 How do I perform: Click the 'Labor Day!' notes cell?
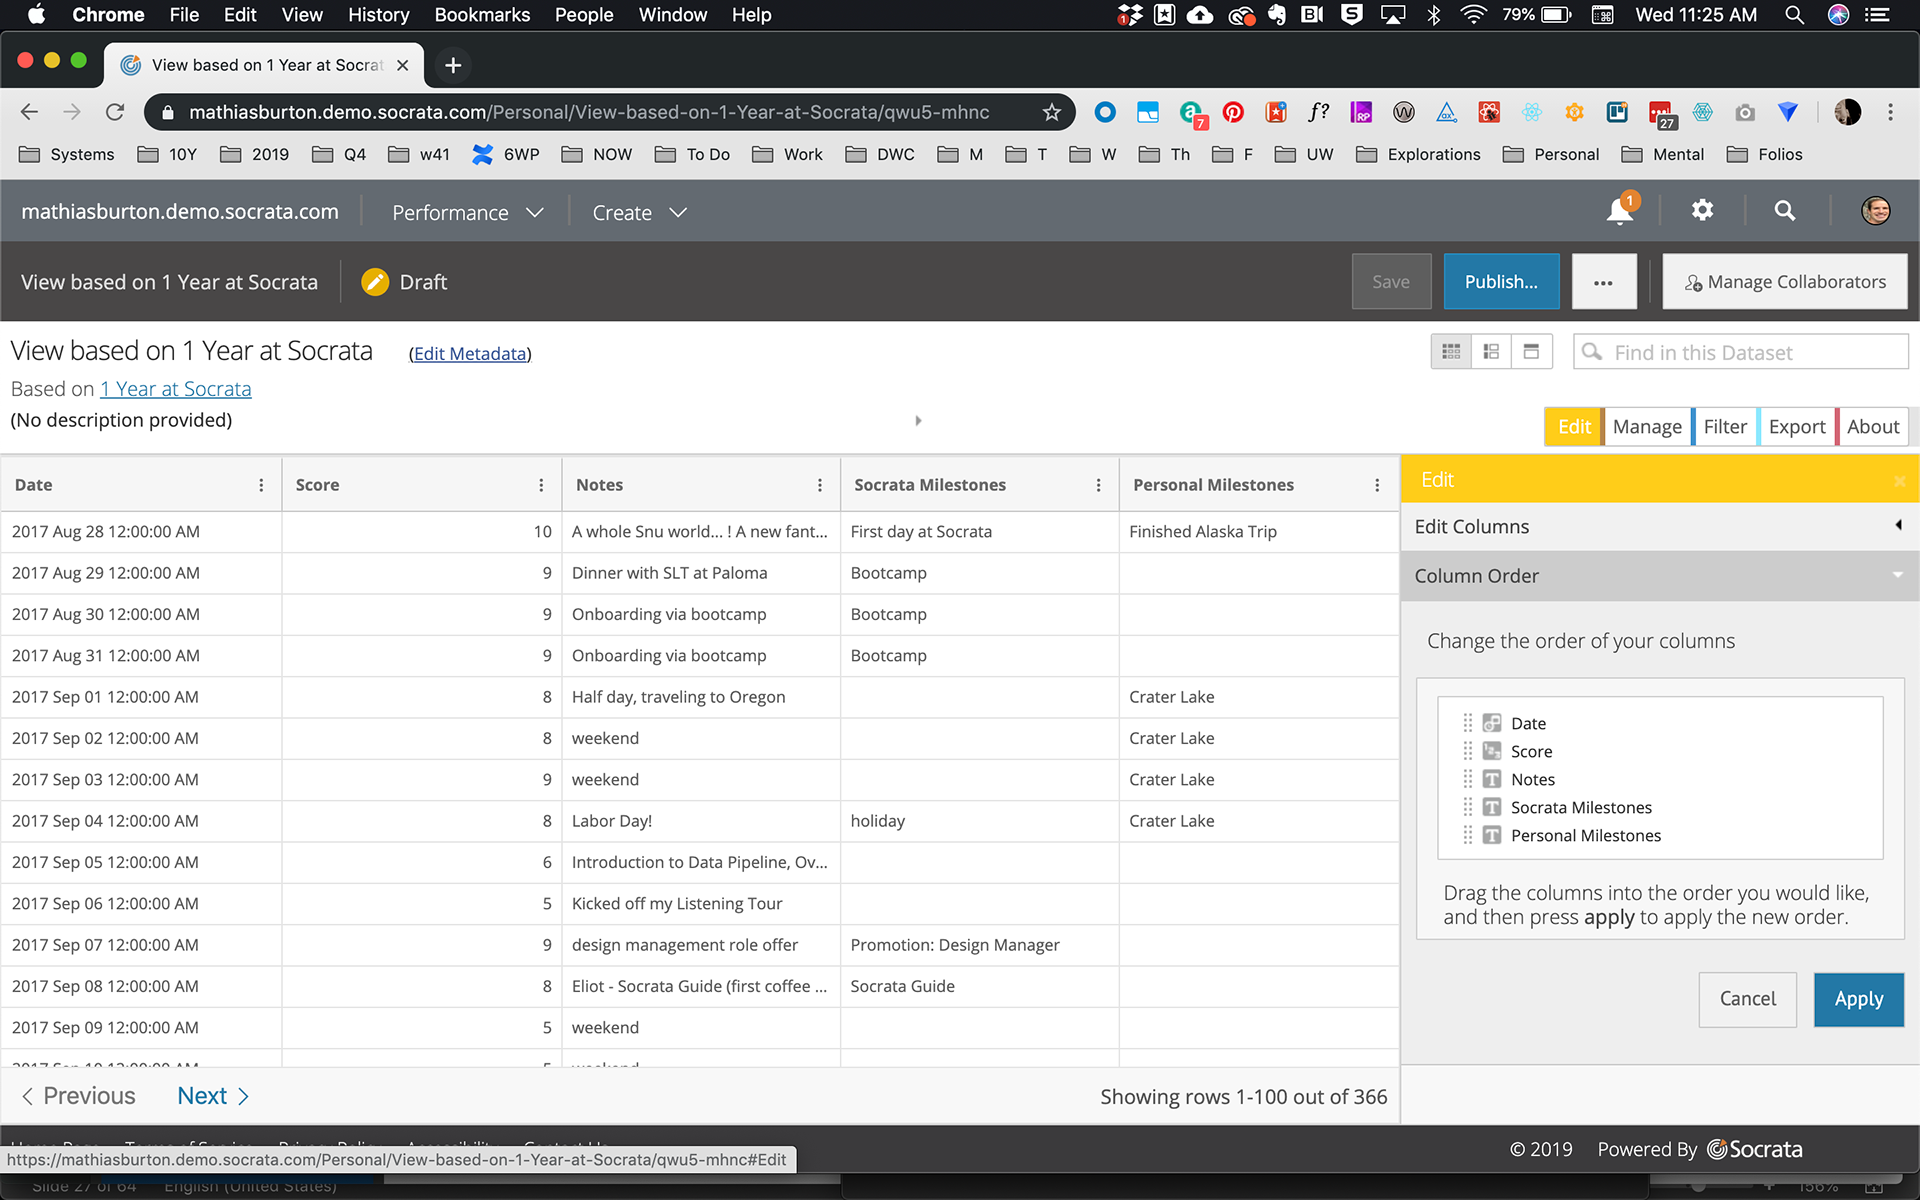coord(701,821)
